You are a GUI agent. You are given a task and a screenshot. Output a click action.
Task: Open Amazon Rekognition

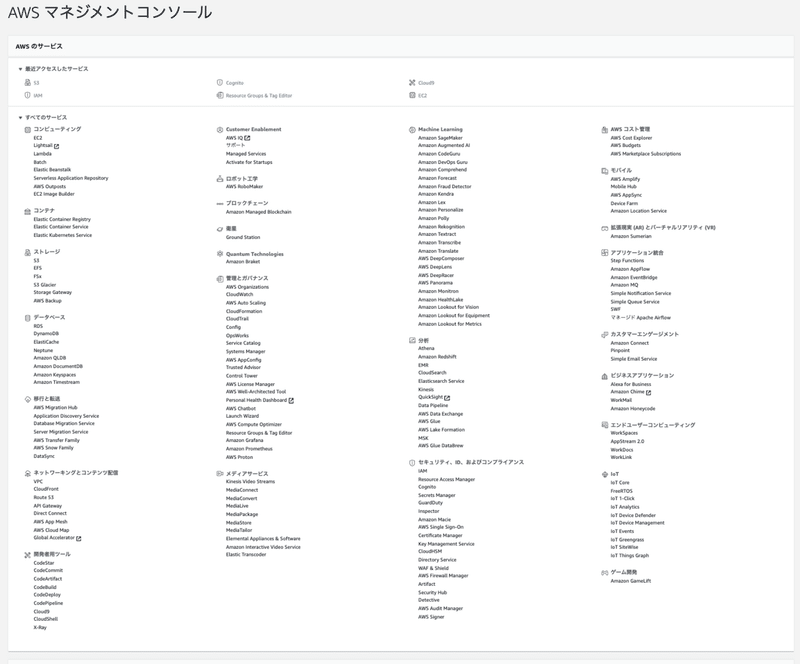(x=441, y=227)
